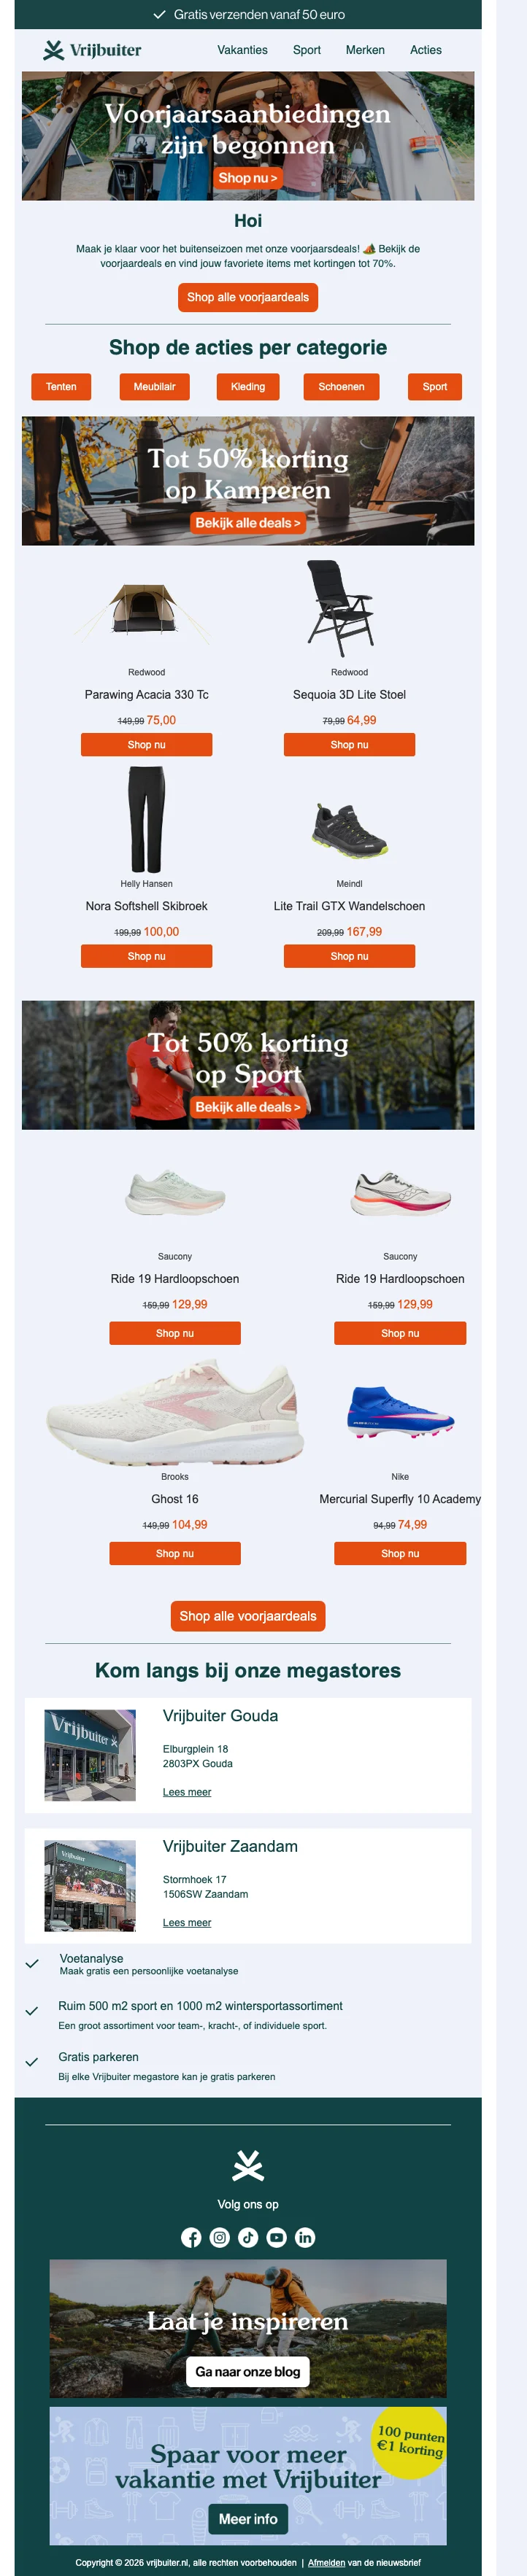Open the Facebook social icon
Viewport: 527px width, 2576px height.
[191, 2237]
